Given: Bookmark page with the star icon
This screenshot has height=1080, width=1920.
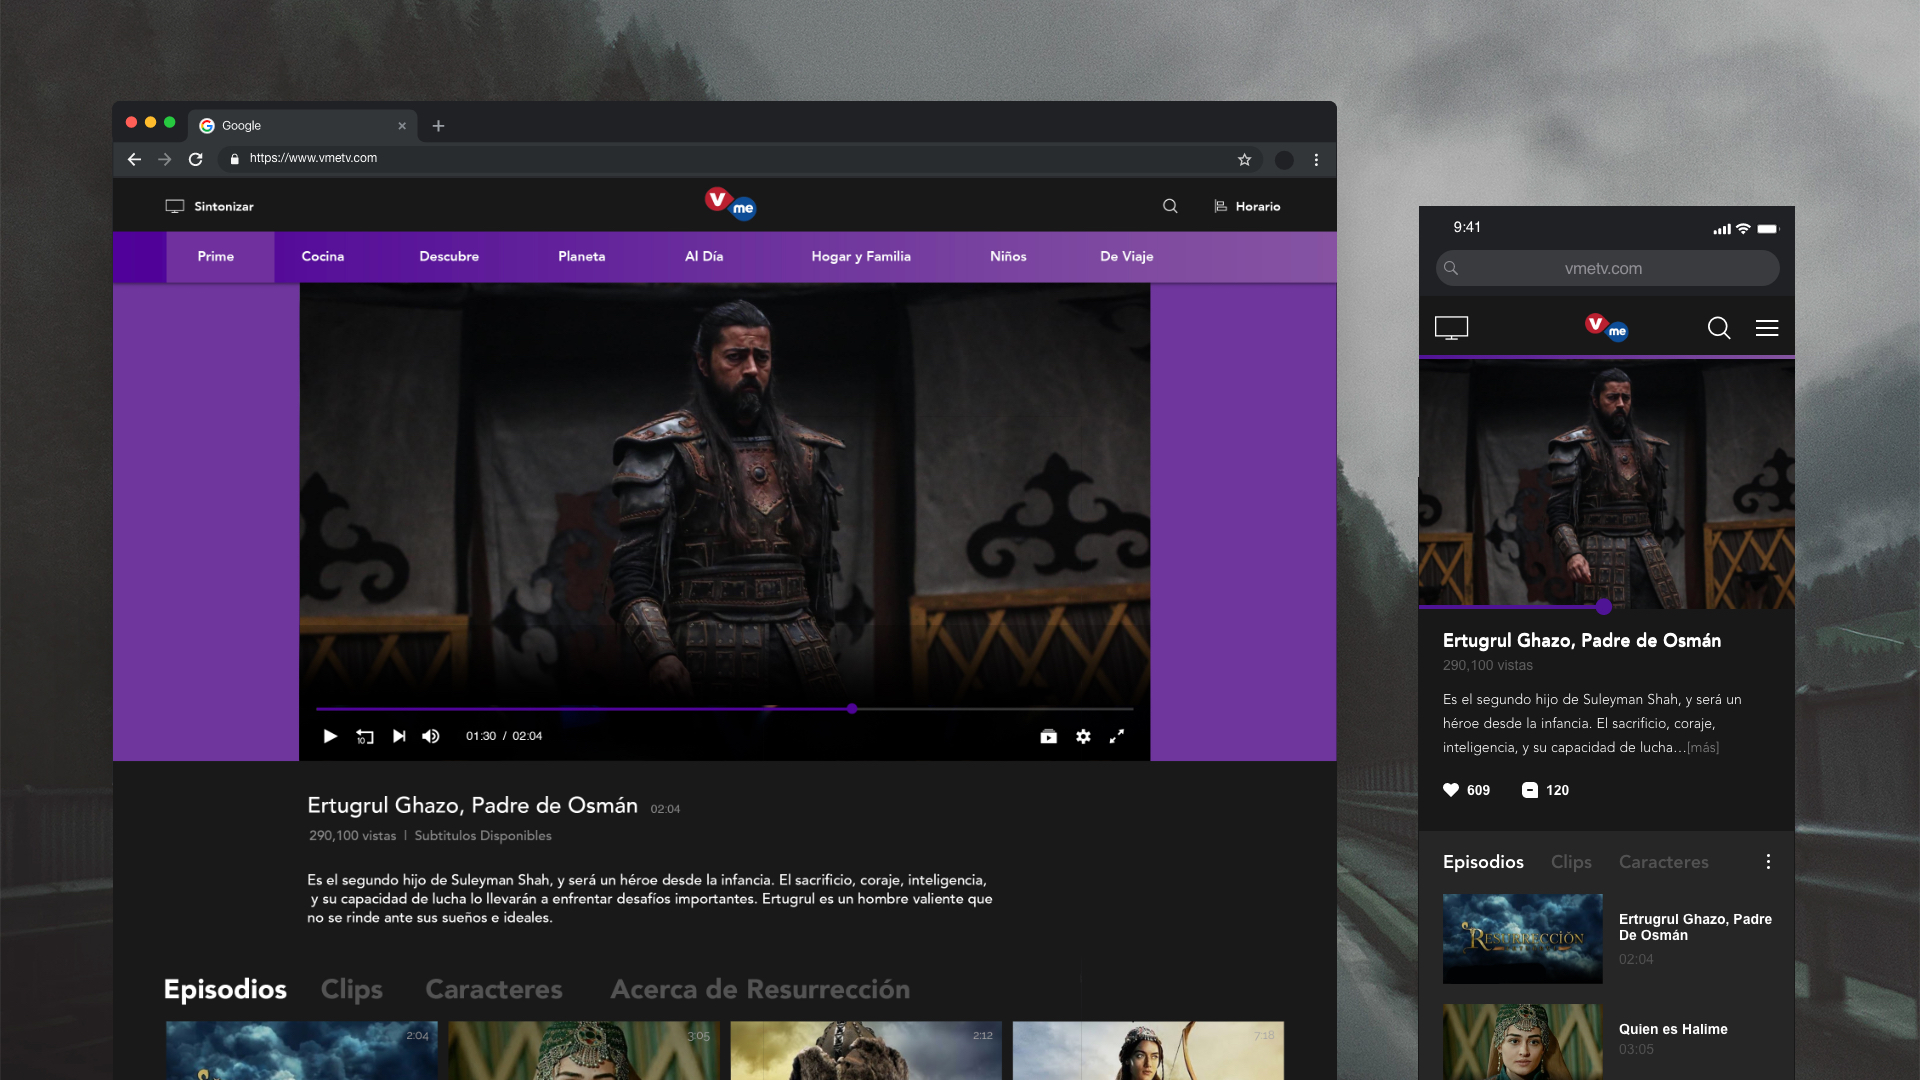Looking at the screenshot, I should pos(1244,160).
